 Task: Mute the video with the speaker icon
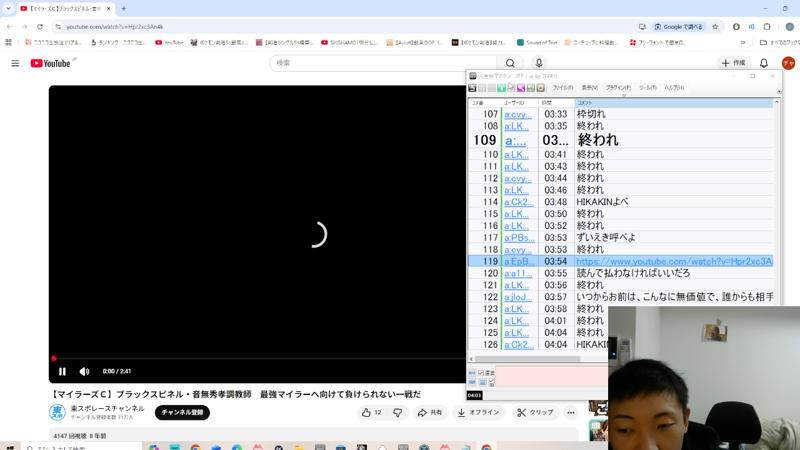[84, 371]
